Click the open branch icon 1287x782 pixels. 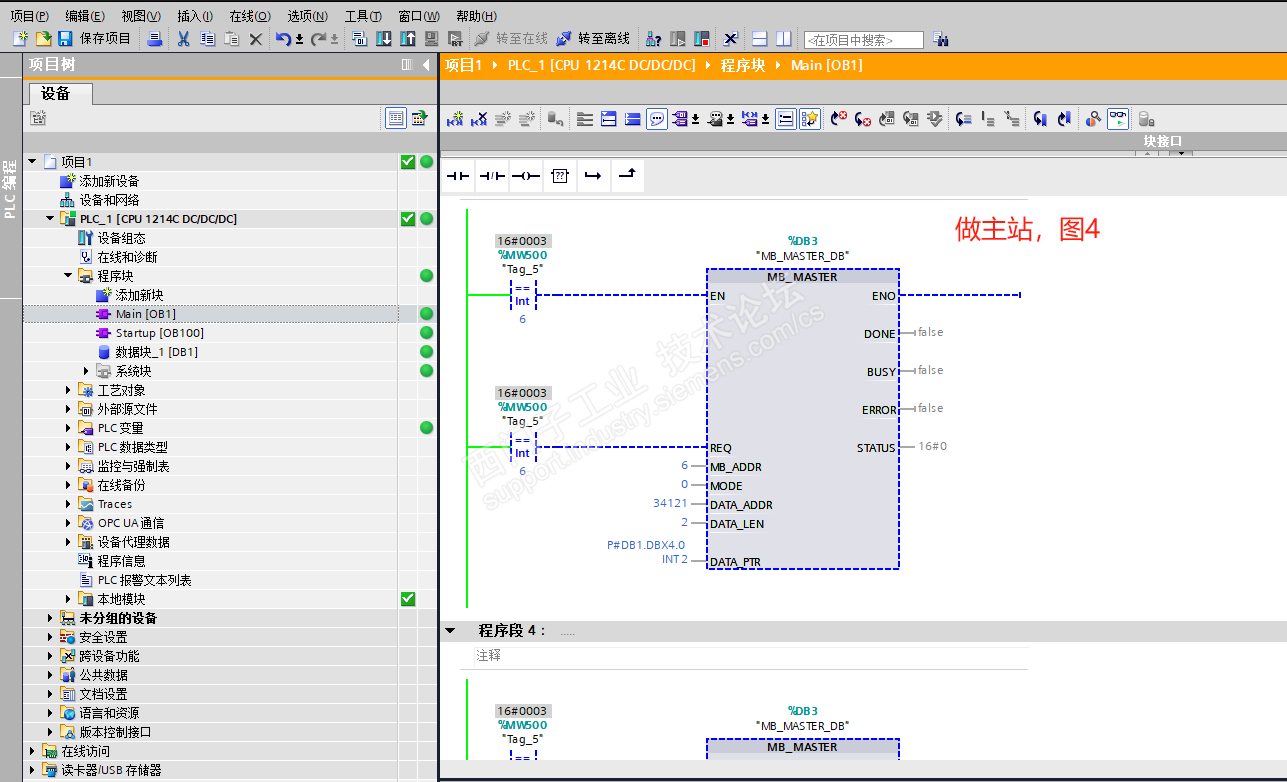(x=593, y=176)
